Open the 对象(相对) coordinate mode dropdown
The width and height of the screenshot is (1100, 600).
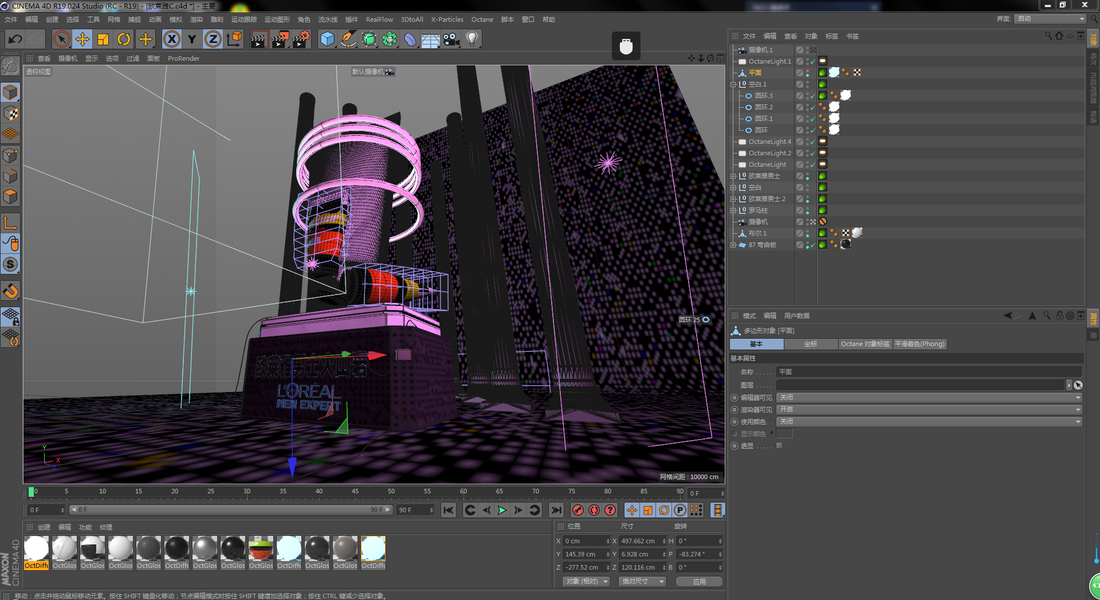(586, 581)
